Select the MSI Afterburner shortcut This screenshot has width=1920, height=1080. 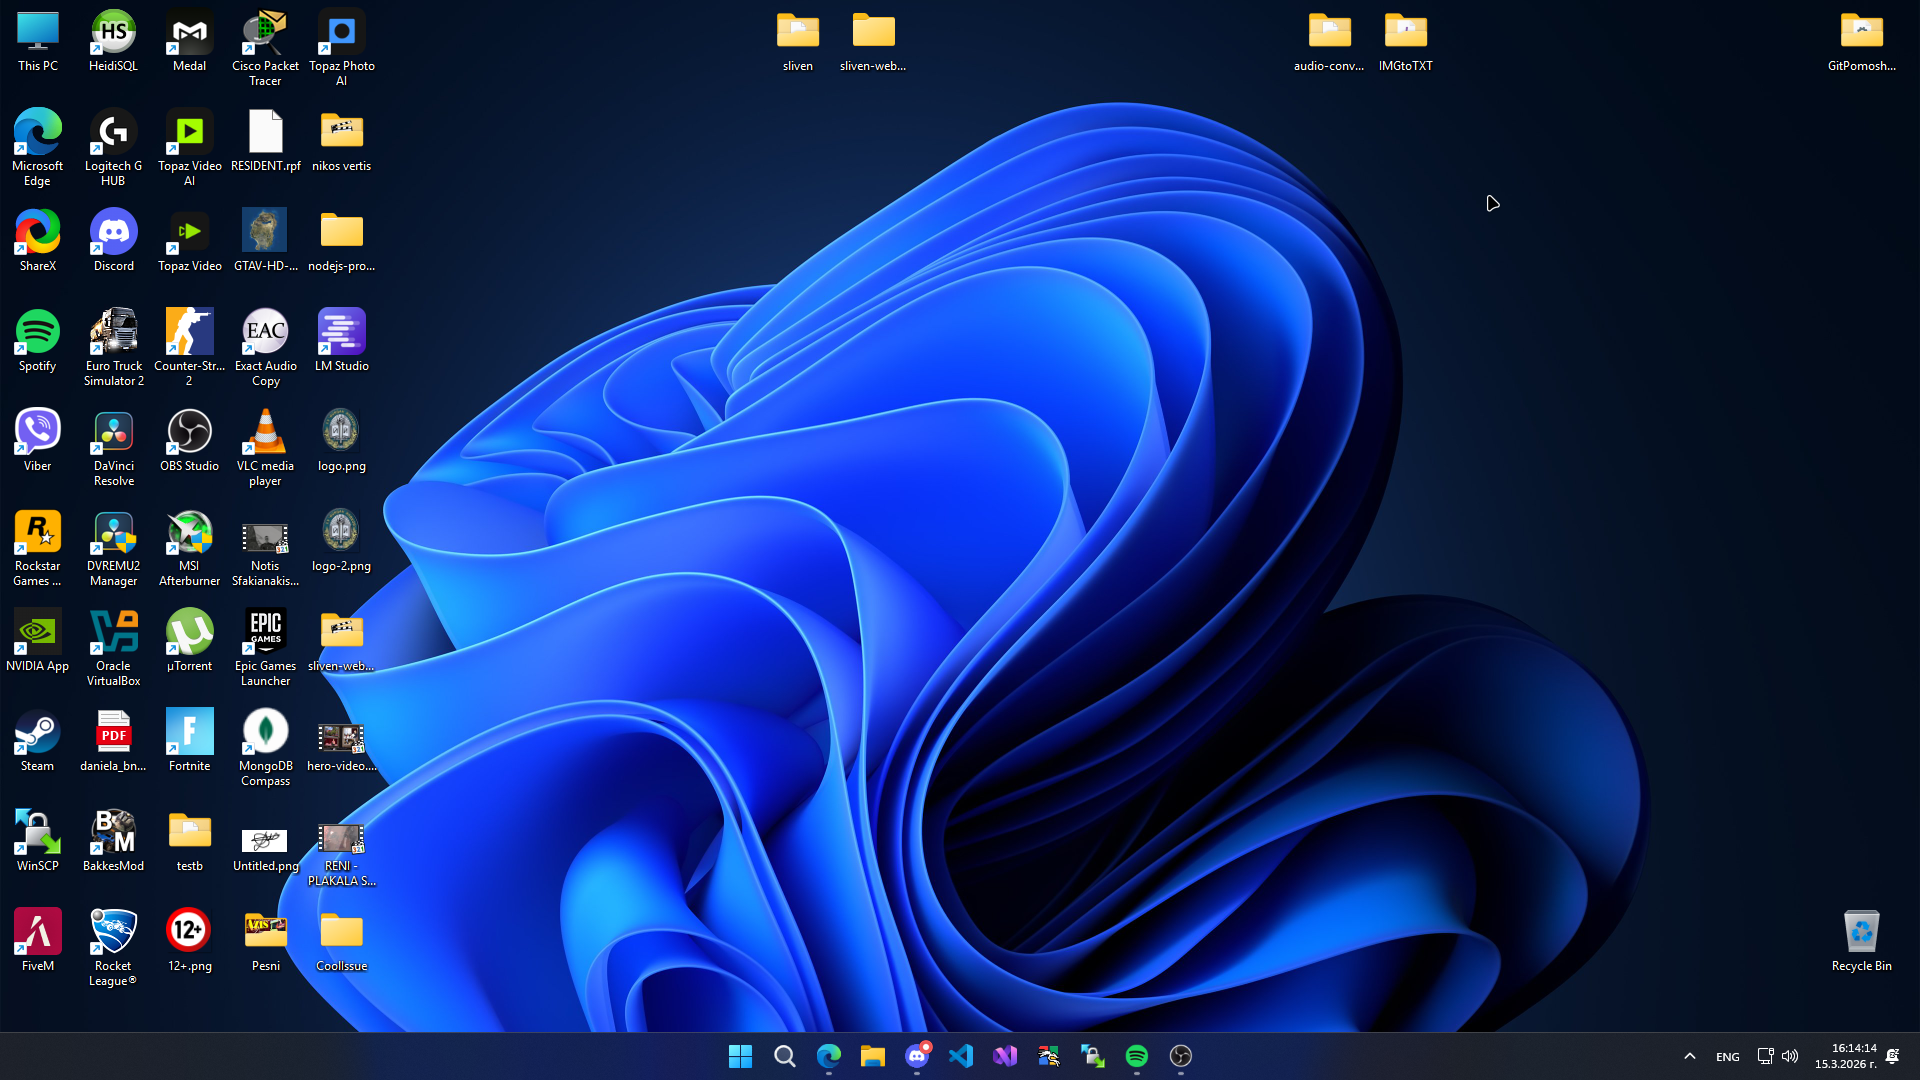coord(190,548)
